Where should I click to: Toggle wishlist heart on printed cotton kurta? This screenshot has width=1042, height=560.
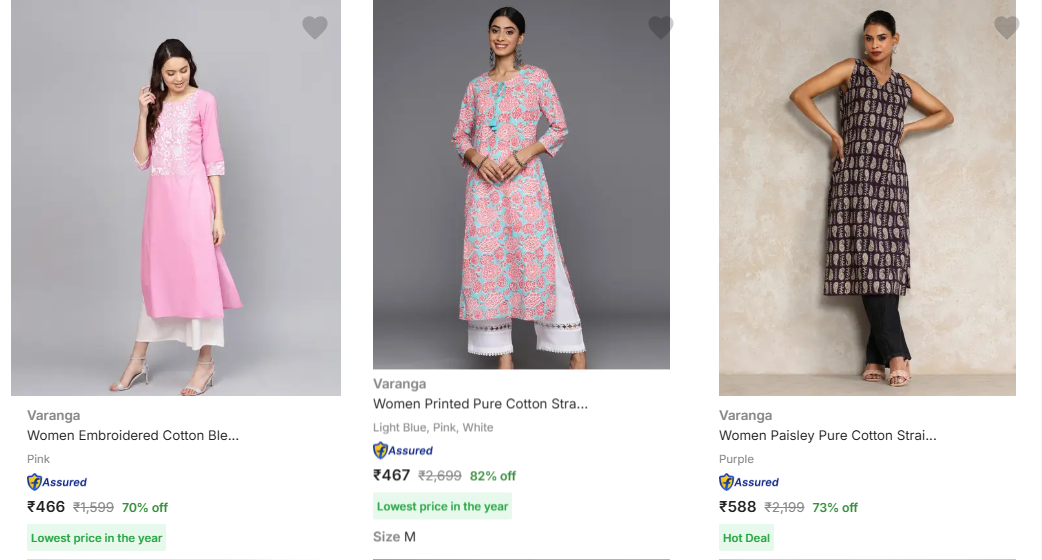(661, 28)
